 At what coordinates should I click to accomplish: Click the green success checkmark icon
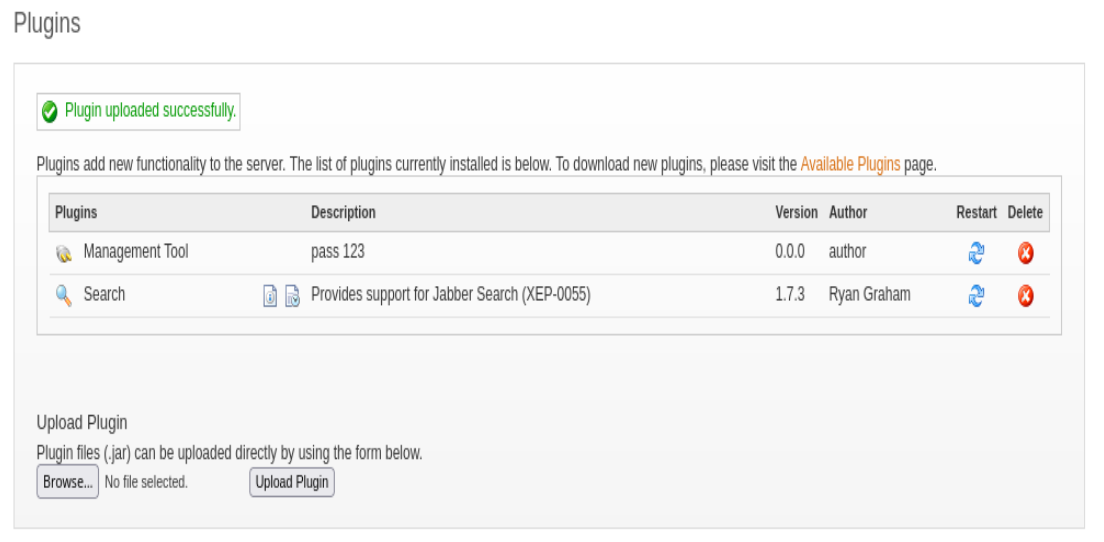(50, 112)
